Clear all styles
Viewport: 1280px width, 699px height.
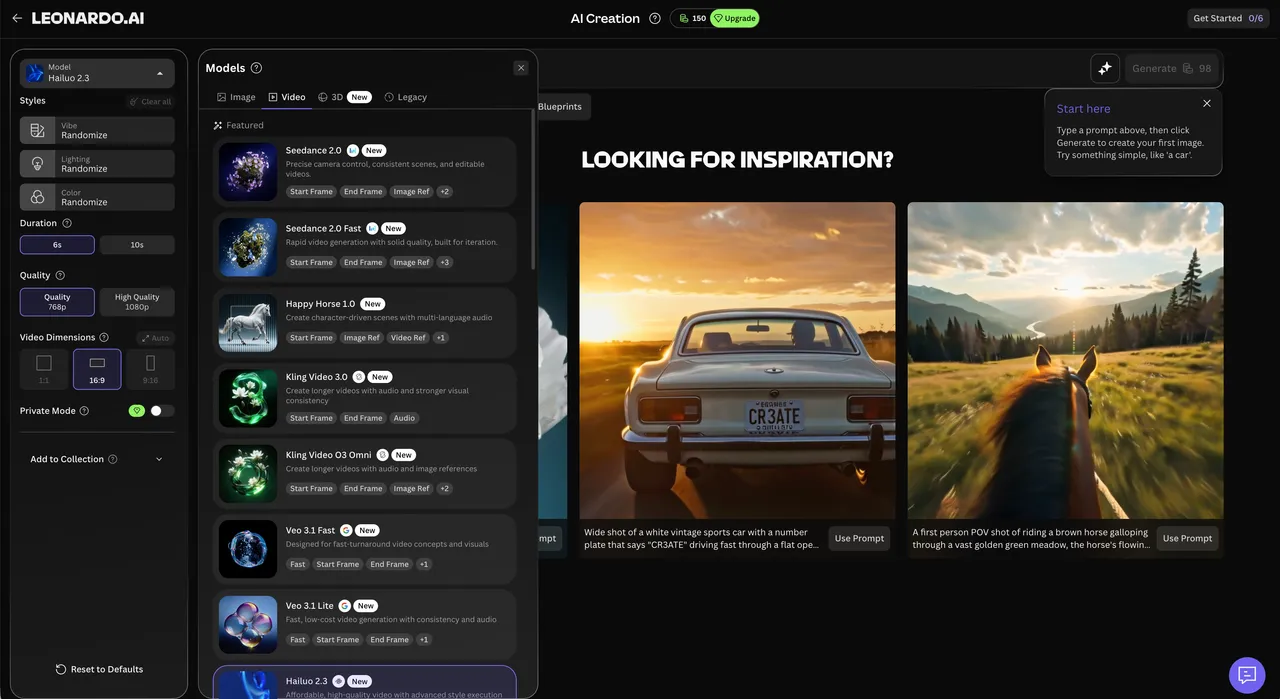(150, 102)
